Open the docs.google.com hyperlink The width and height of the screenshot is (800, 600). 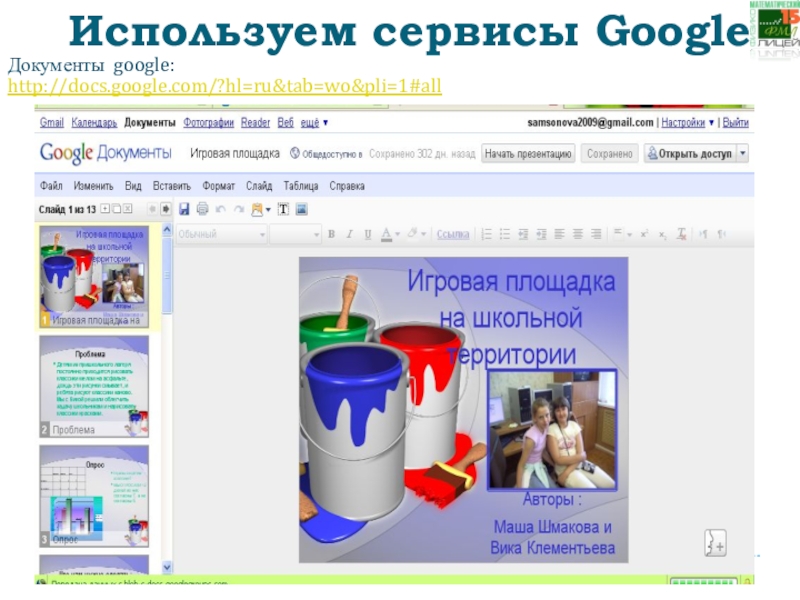pos(224,88)
